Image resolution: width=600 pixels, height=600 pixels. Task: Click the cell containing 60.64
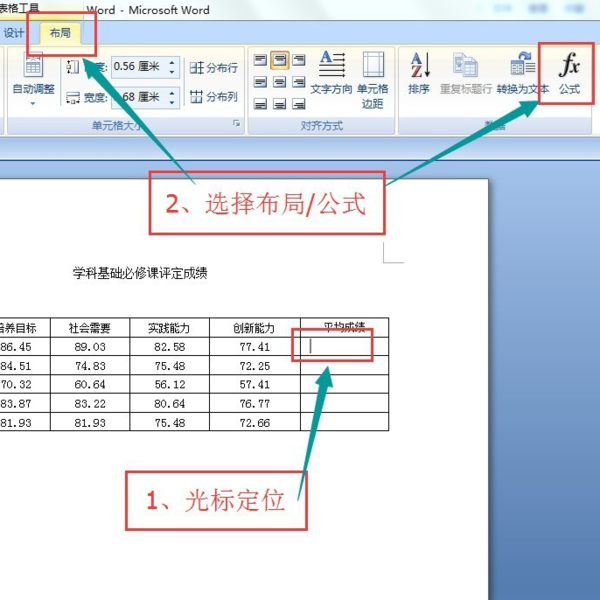coord(90,384)
